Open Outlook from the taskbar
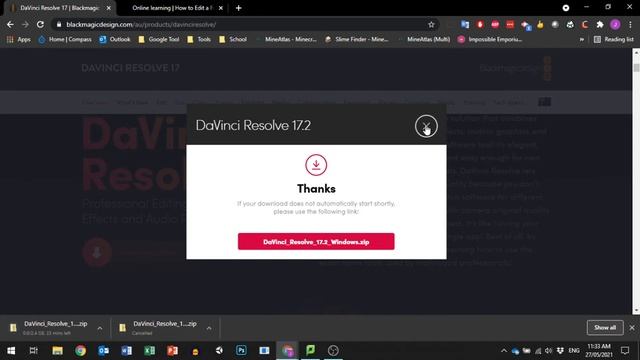This screenshot has width=640, height=360. pyautogui.click(x=103, y=351)
